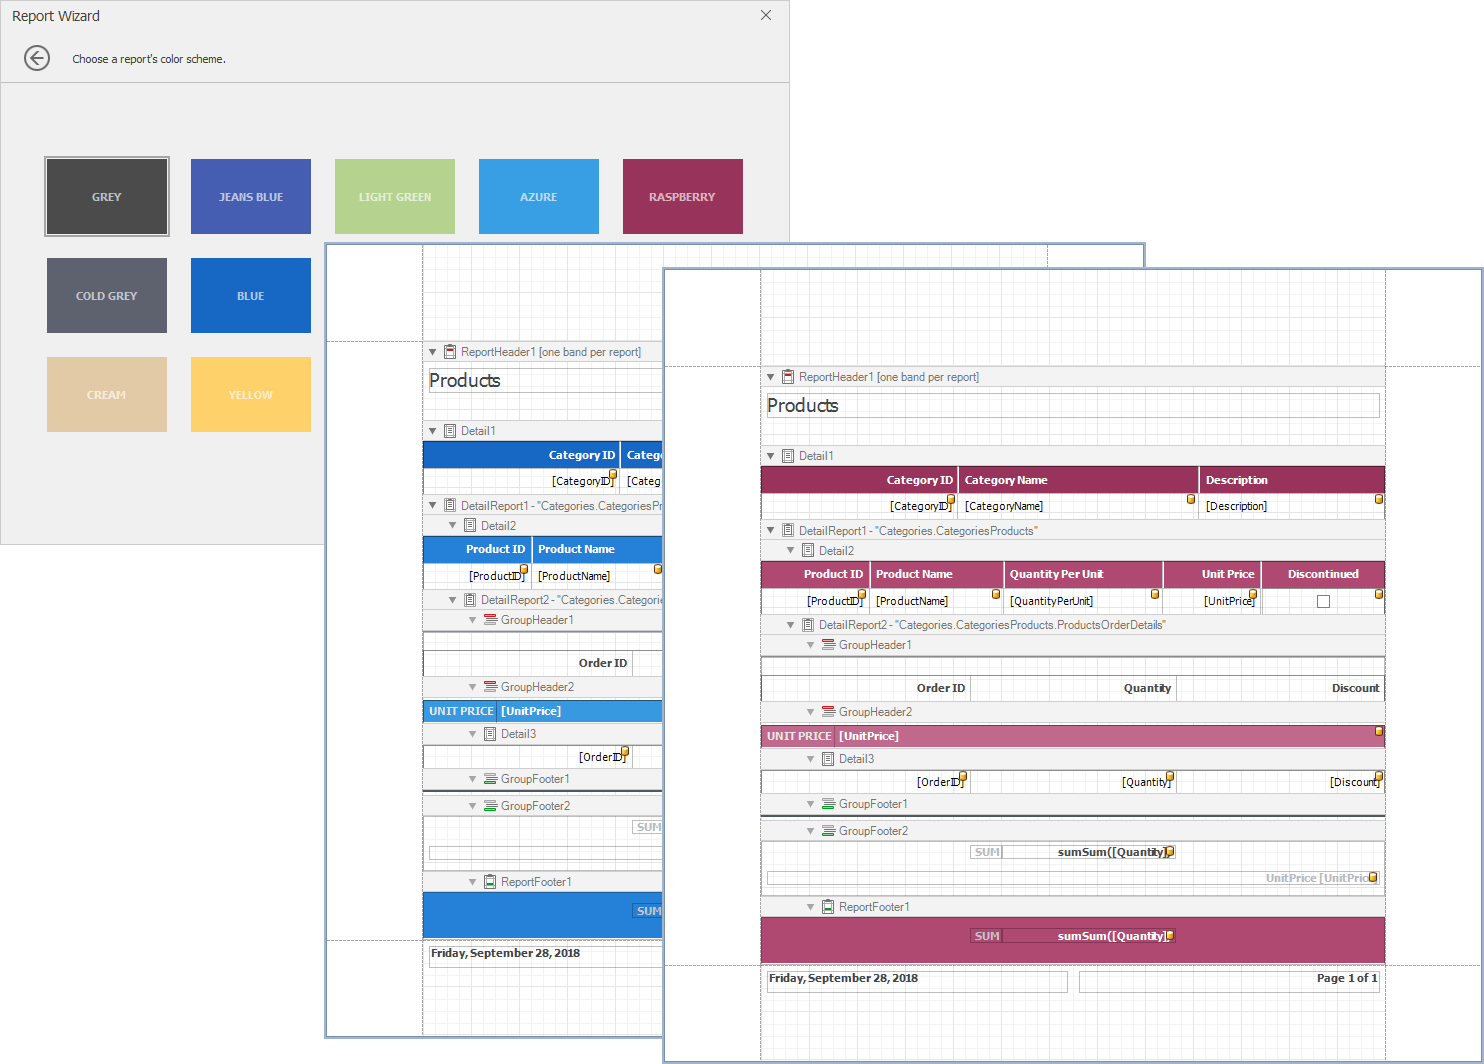Click GroupFooter1 band icon in raspberry report
The height and width of the screenshot is (1064, 1484).
[x=828, y=804]
